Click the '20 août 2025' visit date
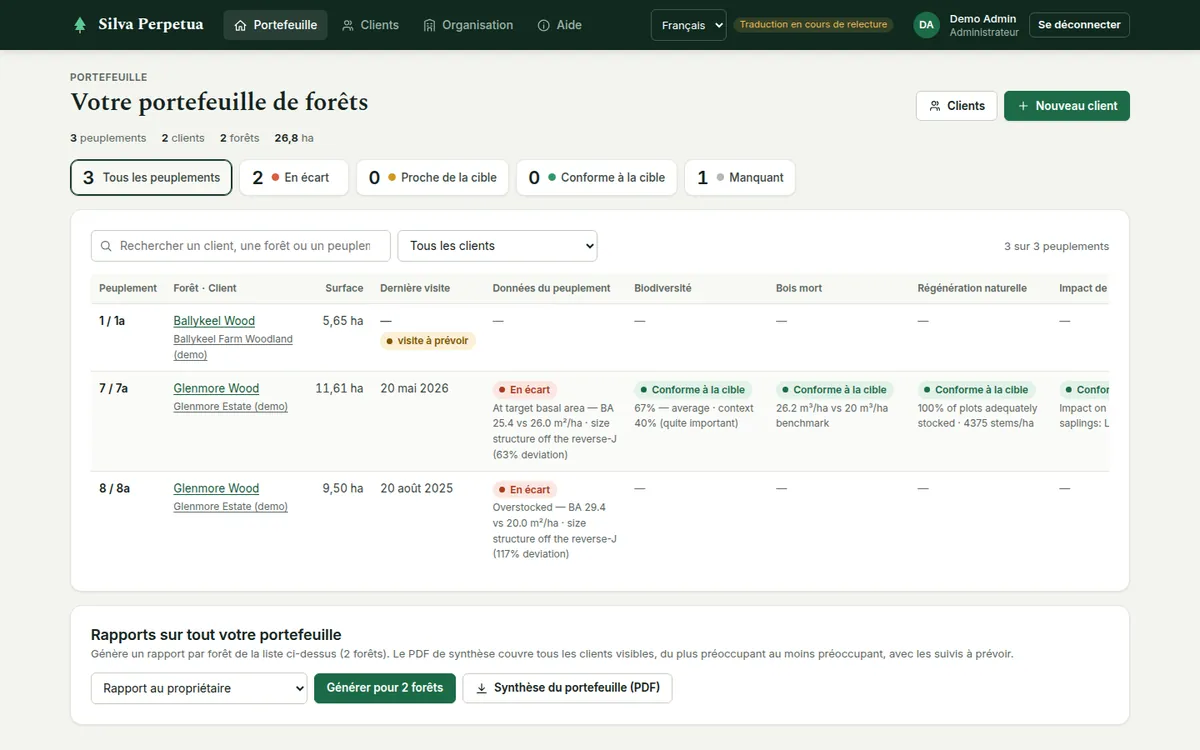Image resolution: width=1200 pixels, height=750 pixels. (x=417, y=488)
